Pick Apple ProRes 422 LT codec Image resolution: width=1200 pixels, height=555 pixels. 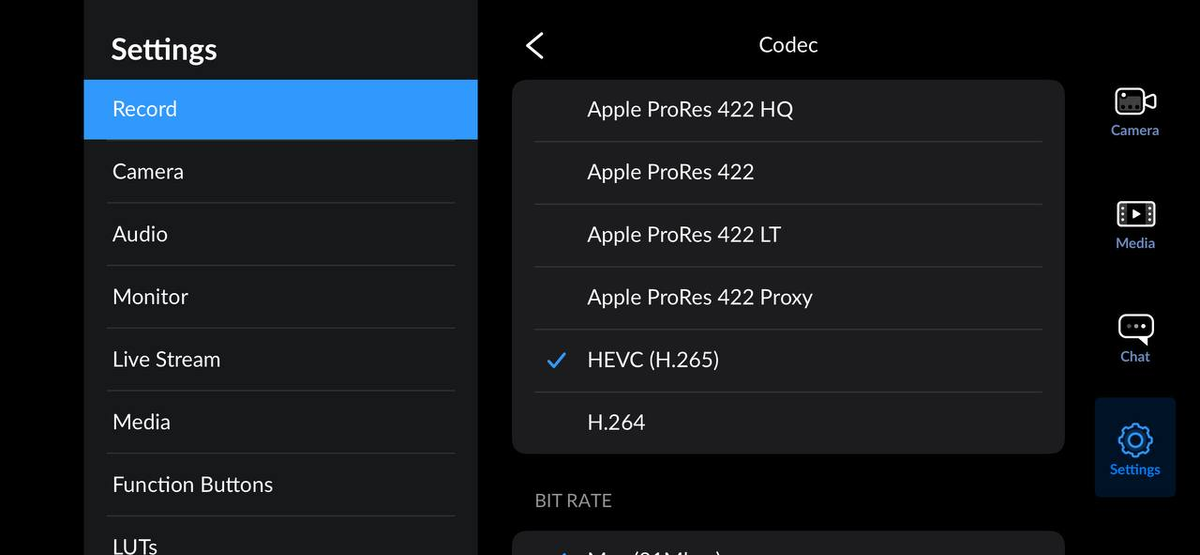pyautogui.click(x=684, y=235)
